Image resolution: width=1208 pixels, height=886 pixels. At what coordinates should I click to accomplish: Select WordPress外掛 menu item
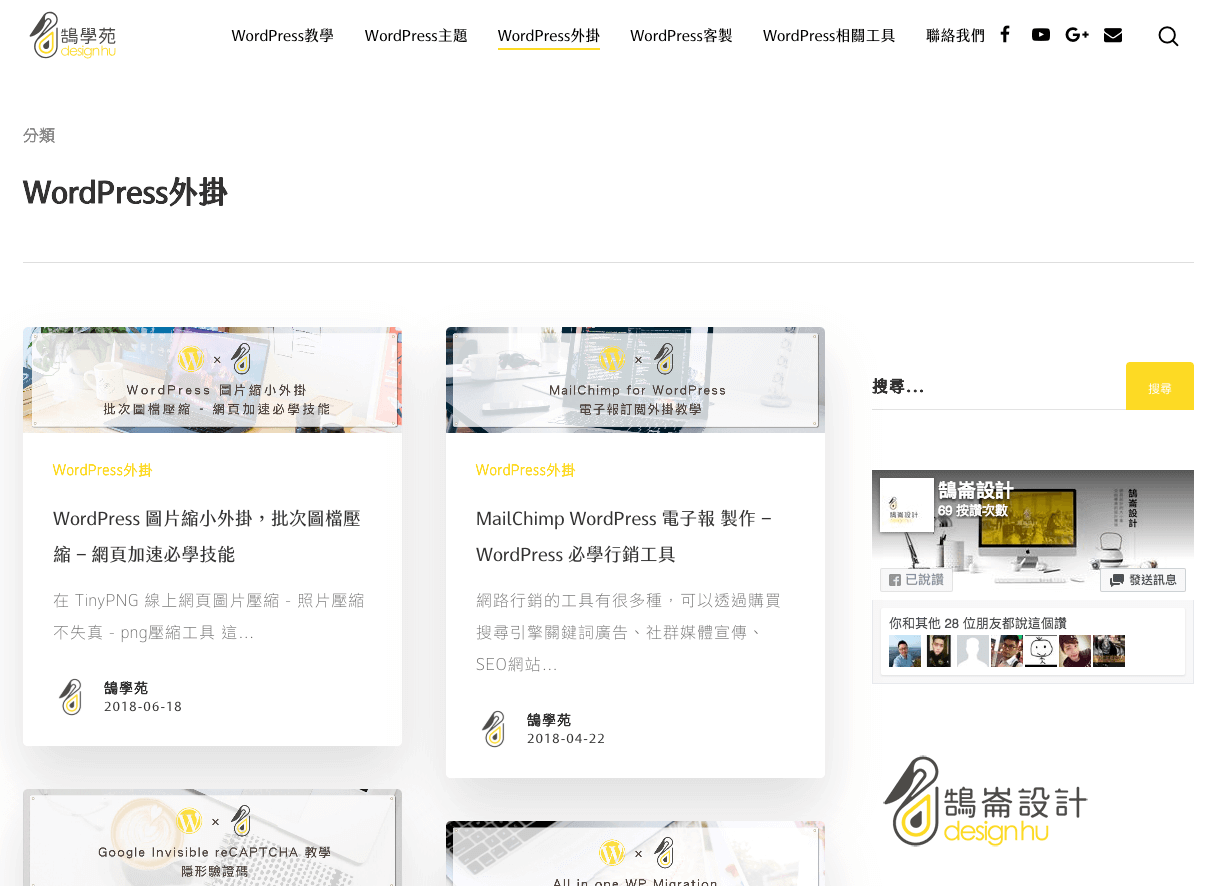click(x=549, y=36)
